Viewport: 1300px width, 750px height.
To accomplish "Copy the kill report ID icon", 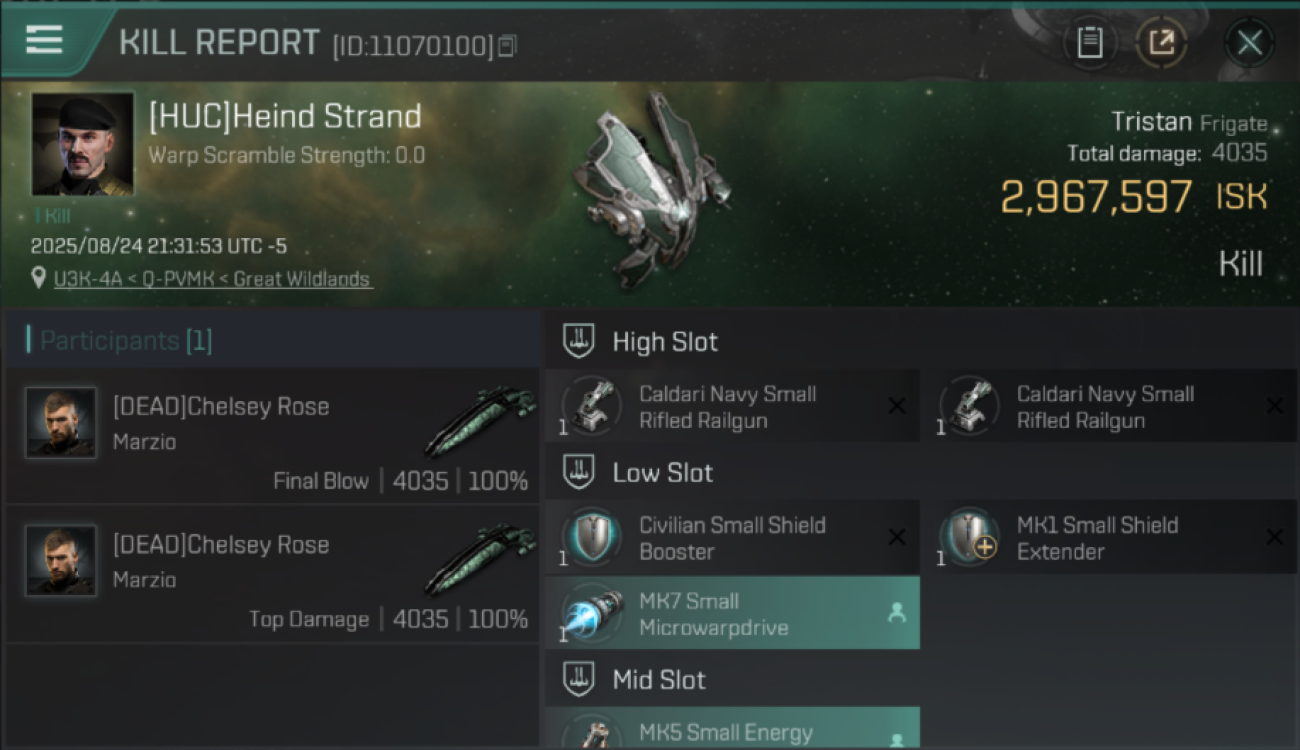I will (507, 46).
